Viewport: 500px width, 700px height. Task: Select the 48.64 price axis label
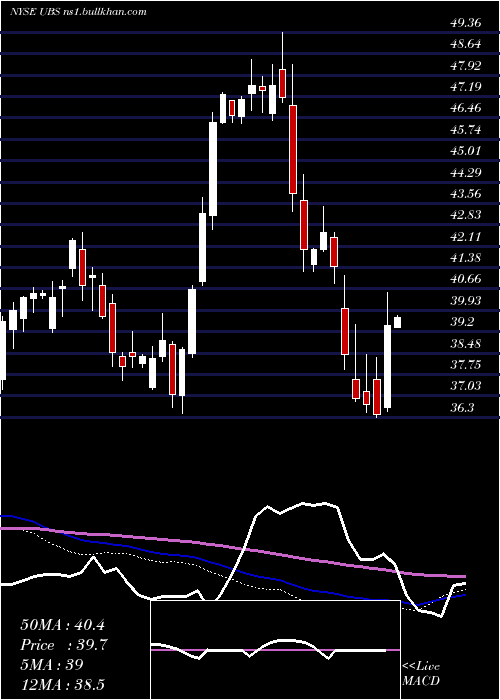pos(466,44)
